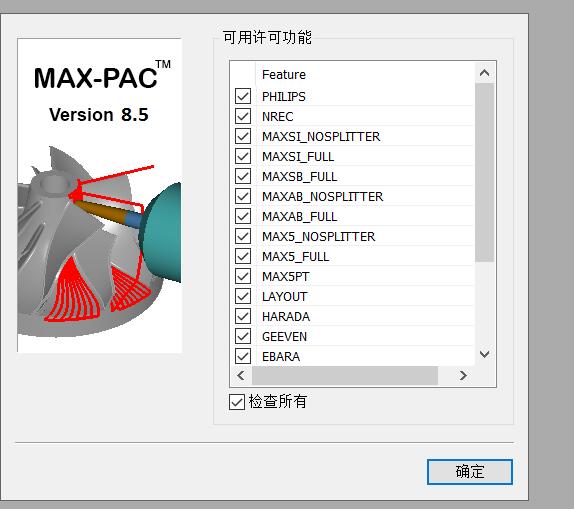Toggle the 检查所有 check-all checkbox
This screenshot has height=509, width=574.
[237, 402]
